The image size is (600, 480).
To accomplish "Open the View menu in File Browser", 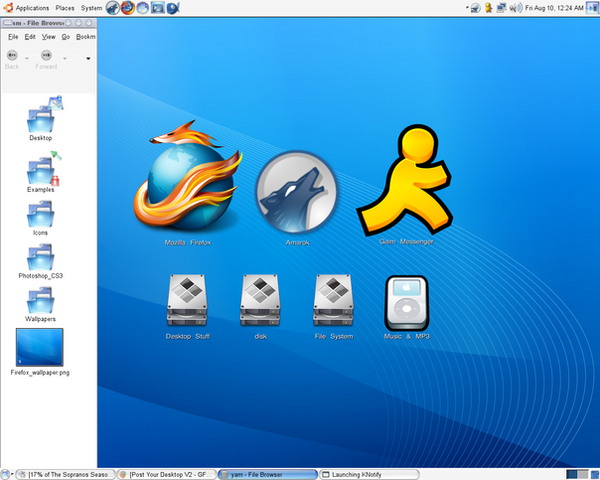I will pyautogui.click(x=49, y=37).
